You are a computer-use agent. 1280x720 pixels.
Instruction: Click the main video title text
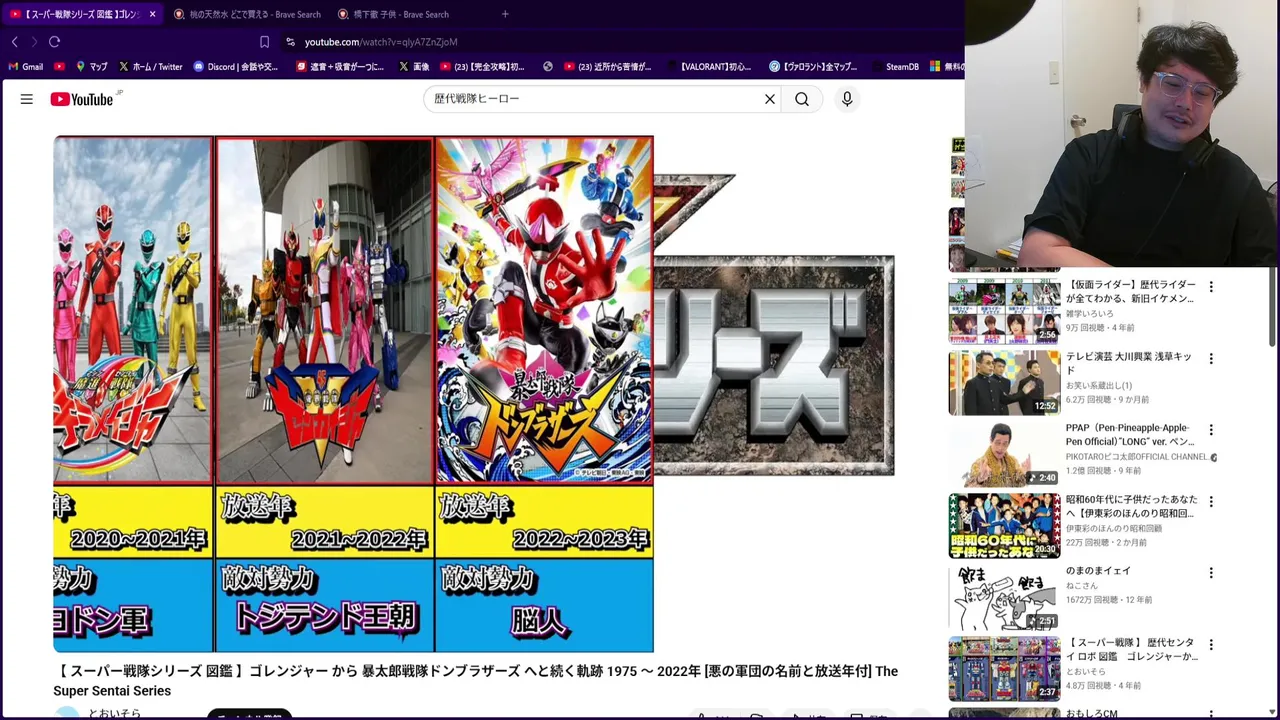(476, 681)
